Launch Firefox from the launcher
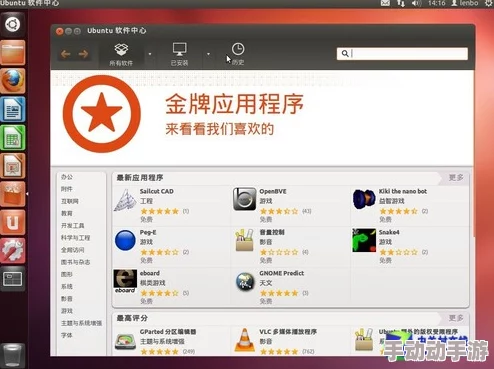Screen dimensions: 494x369 click(x=13, y=81)
